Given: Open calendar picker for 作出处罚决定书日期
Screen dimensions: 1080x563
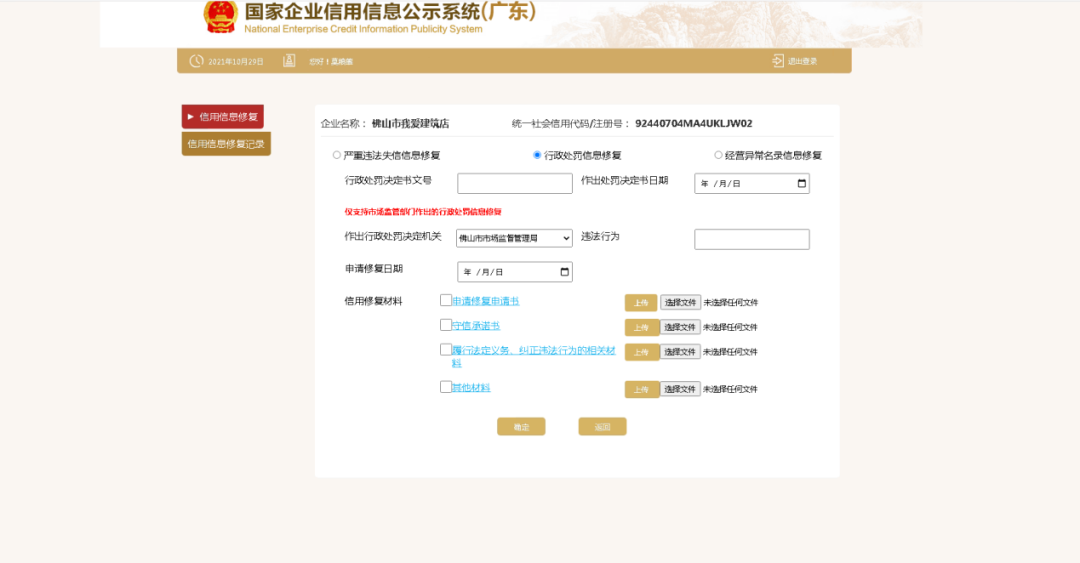Looking at the screenshot, I should coord(802,183).
